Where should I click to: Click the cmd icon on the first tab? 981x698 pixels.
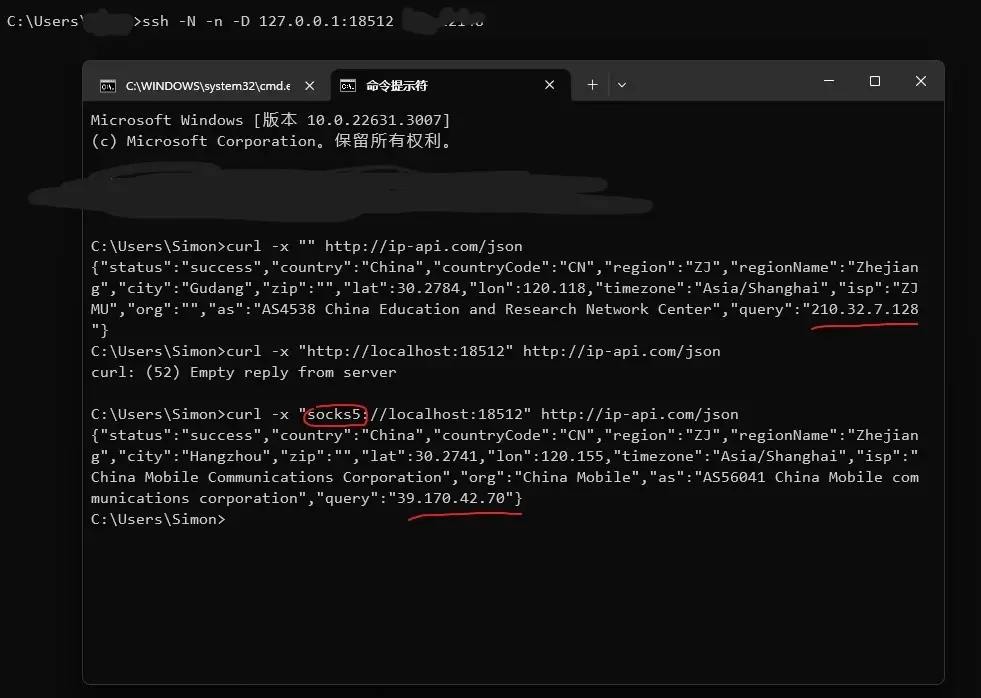tap(107, 86)
